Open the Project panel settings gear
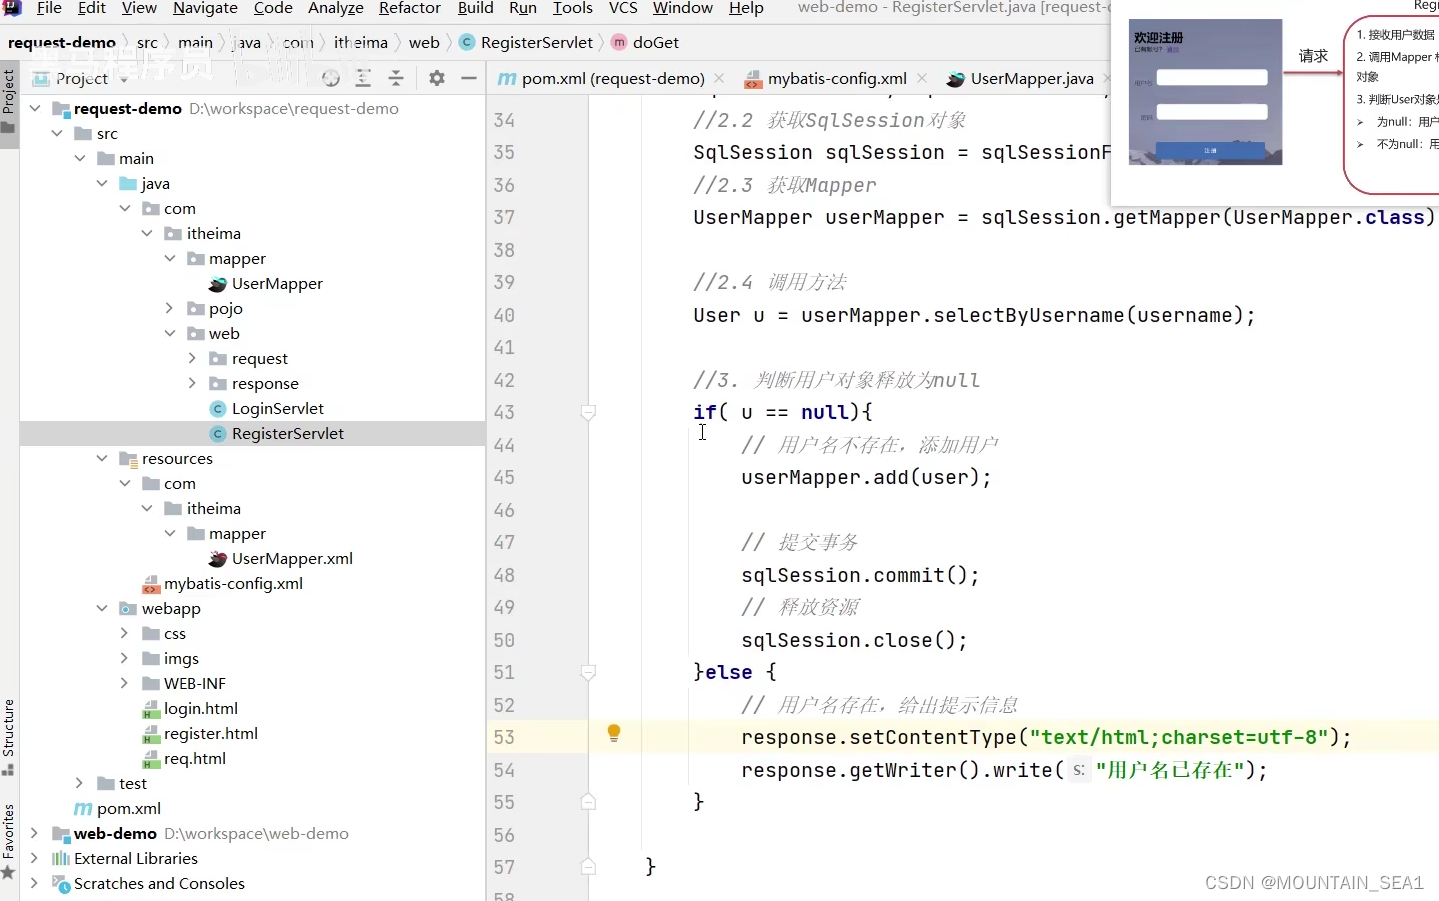The image size is (1439, 901). click(x=436, y=78)
